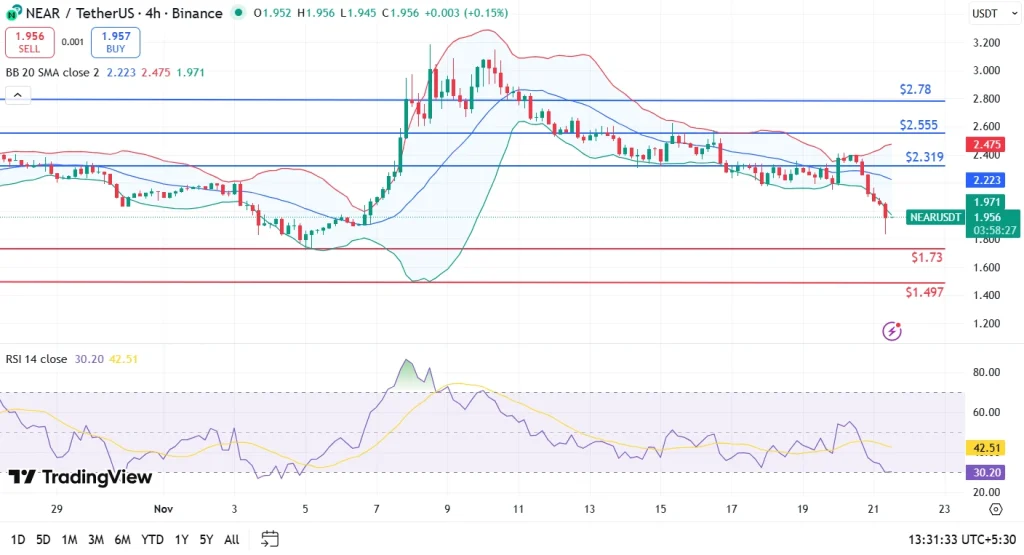Viewport: 1024px width, 555px height.
Task: Select the 1D time range
Action: pyautogui.click(x=17, y=539)
